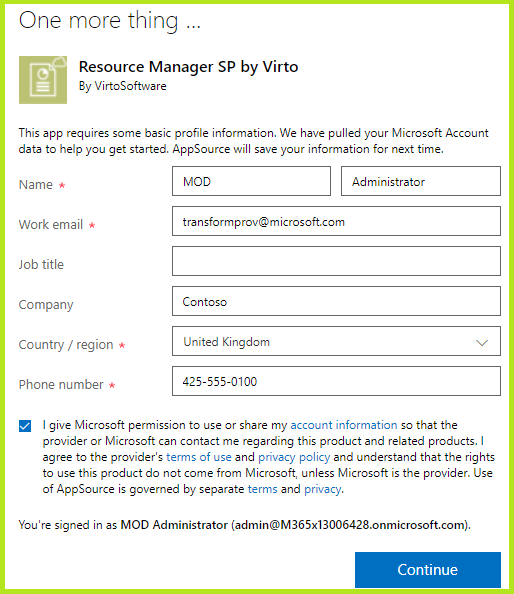Open the account information link
Image resolution: width=514 pixels, height=594 pixels.
pos(344,425)
